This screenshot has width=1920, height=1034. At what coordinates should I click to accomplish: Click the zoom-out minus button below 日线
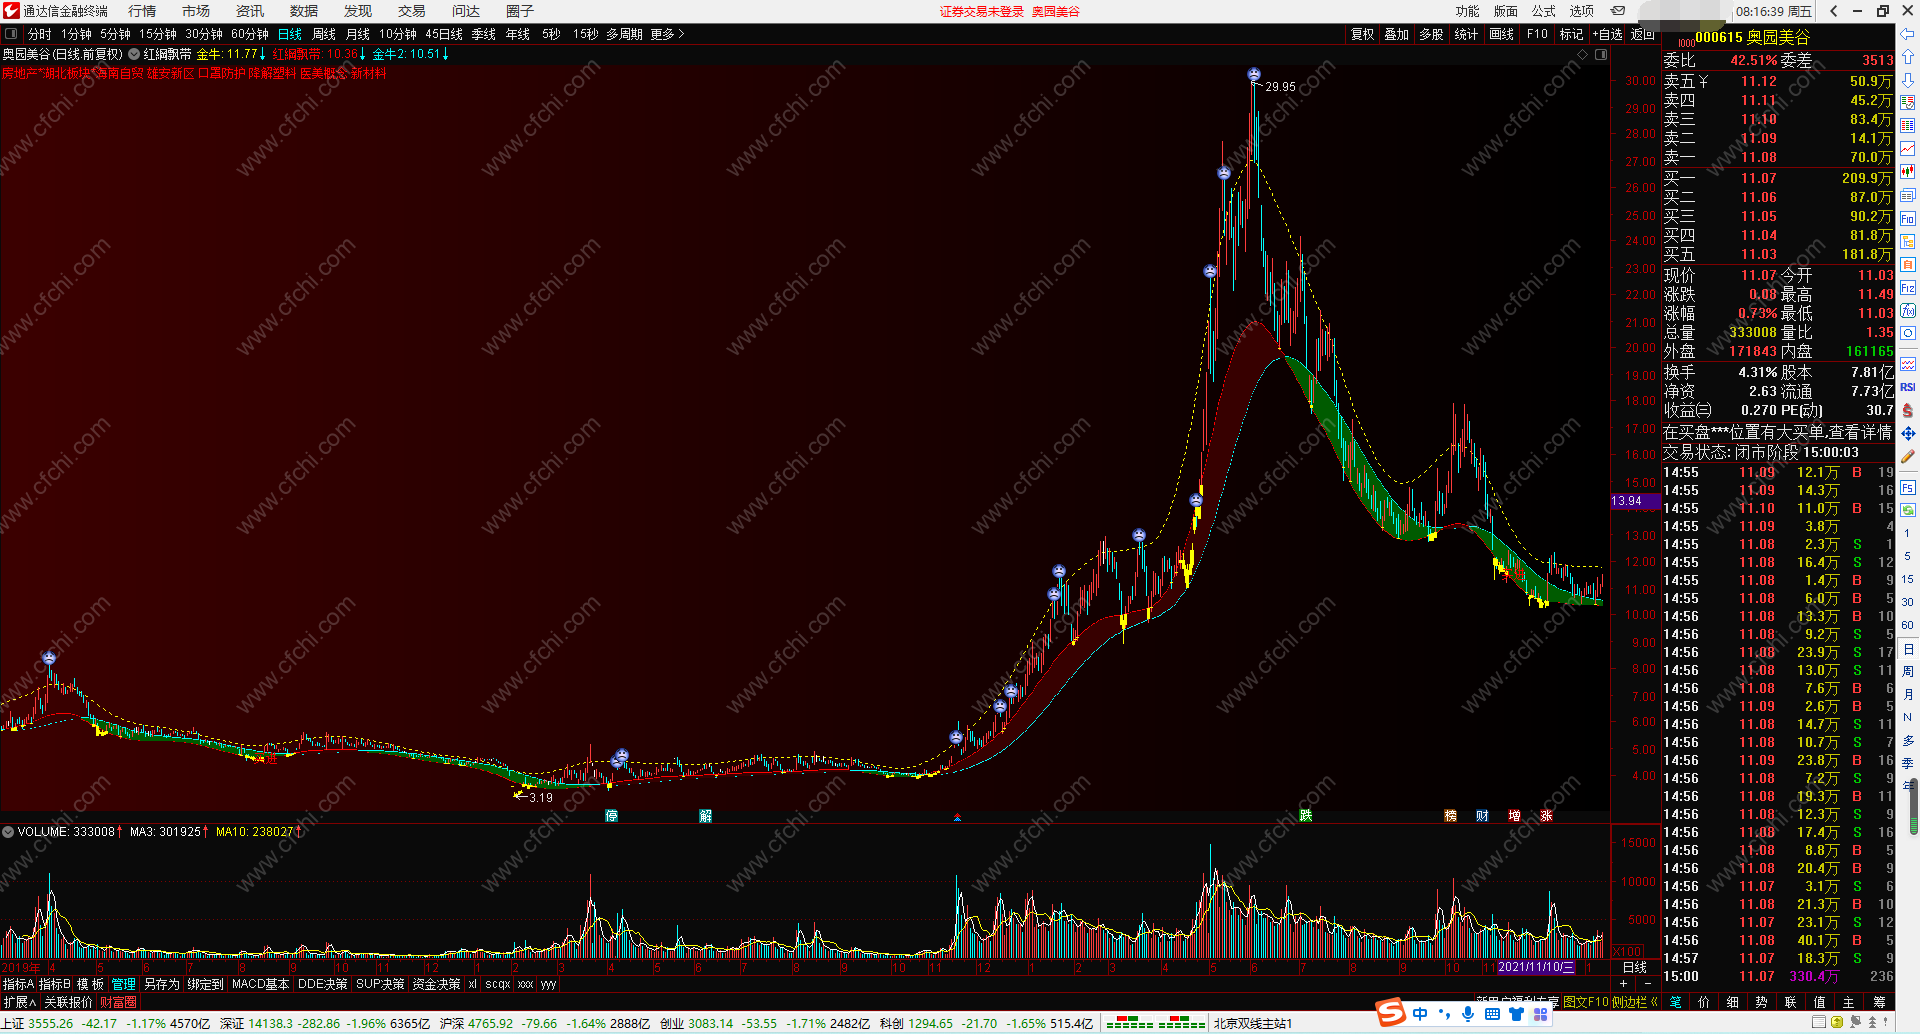(1648, 983)
